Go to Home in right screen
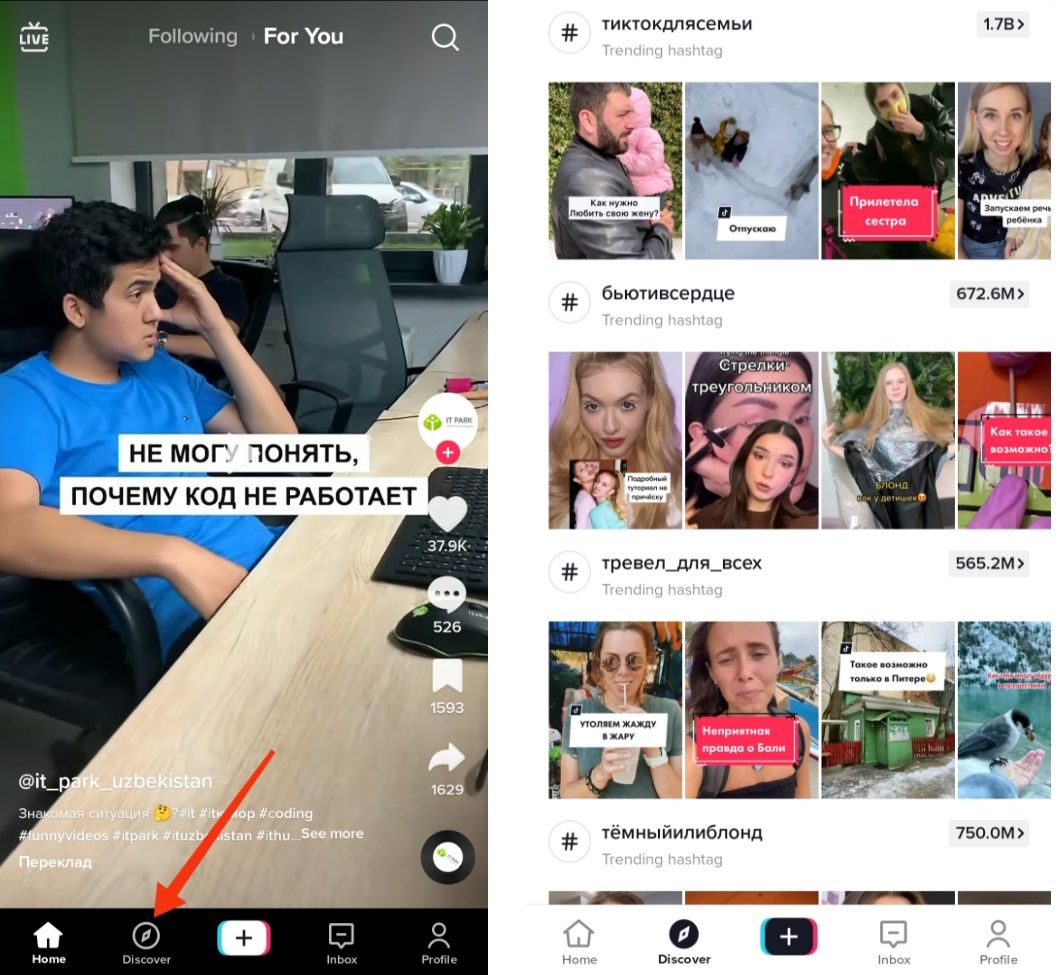 (x=579, y=942)
